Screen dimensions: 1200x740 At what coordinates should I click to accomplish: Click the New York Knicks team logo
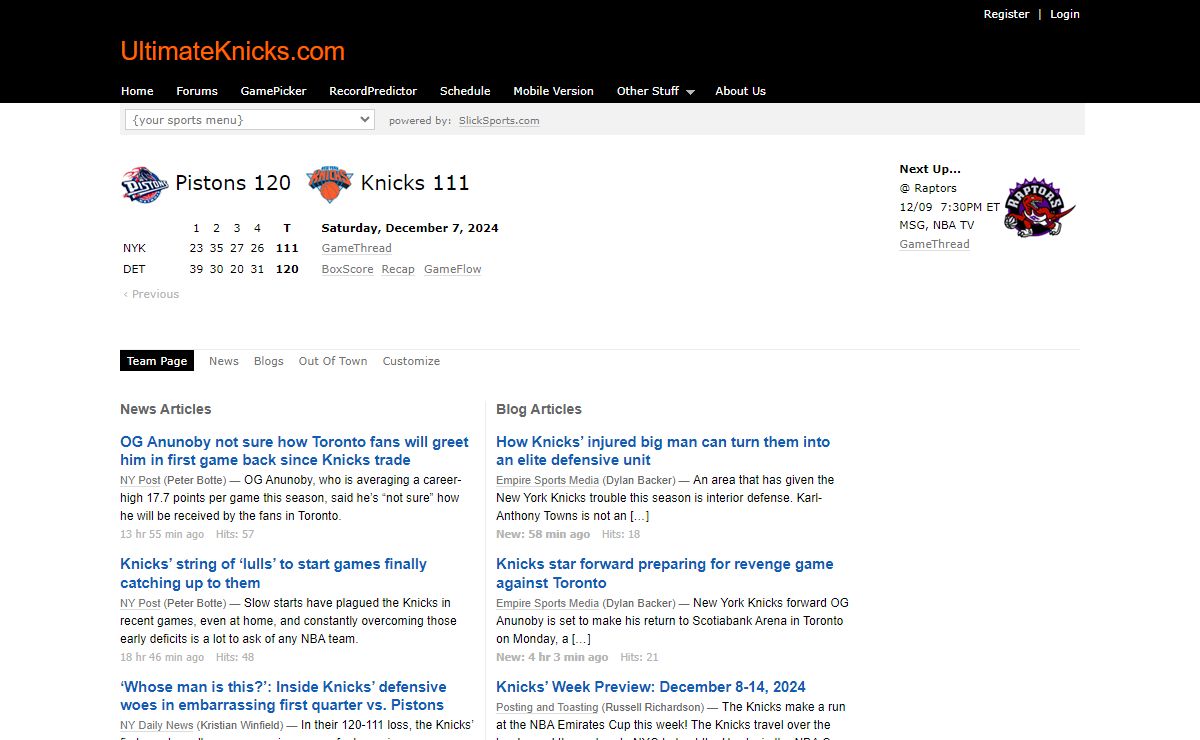[330, 184]
